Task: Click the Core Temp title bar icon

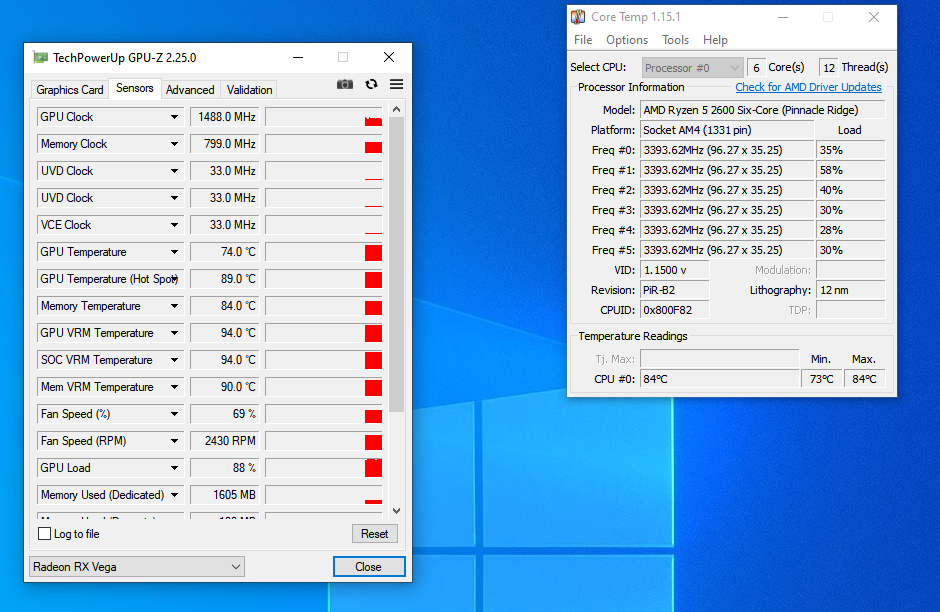Action: pyautogui.click(x=578, y=17)
